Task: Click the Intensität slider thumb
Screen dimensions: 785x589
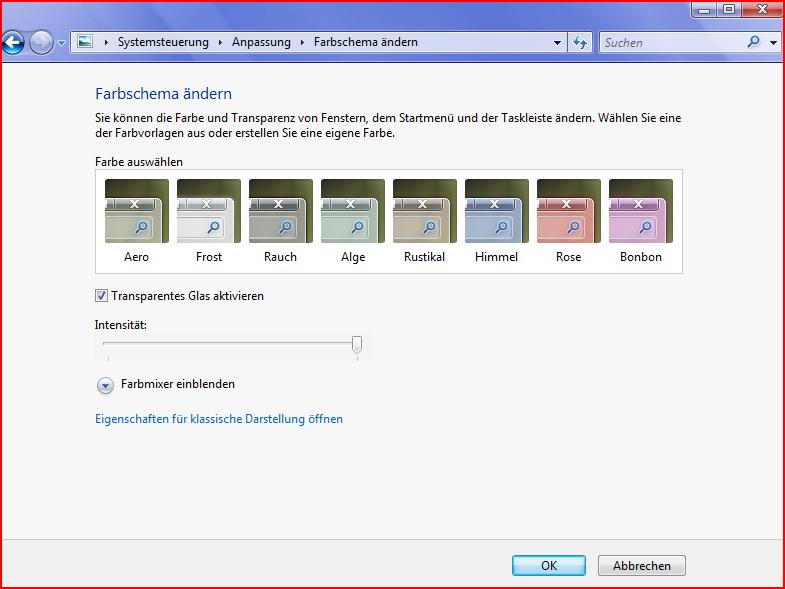Action: [x=356, y=345]
